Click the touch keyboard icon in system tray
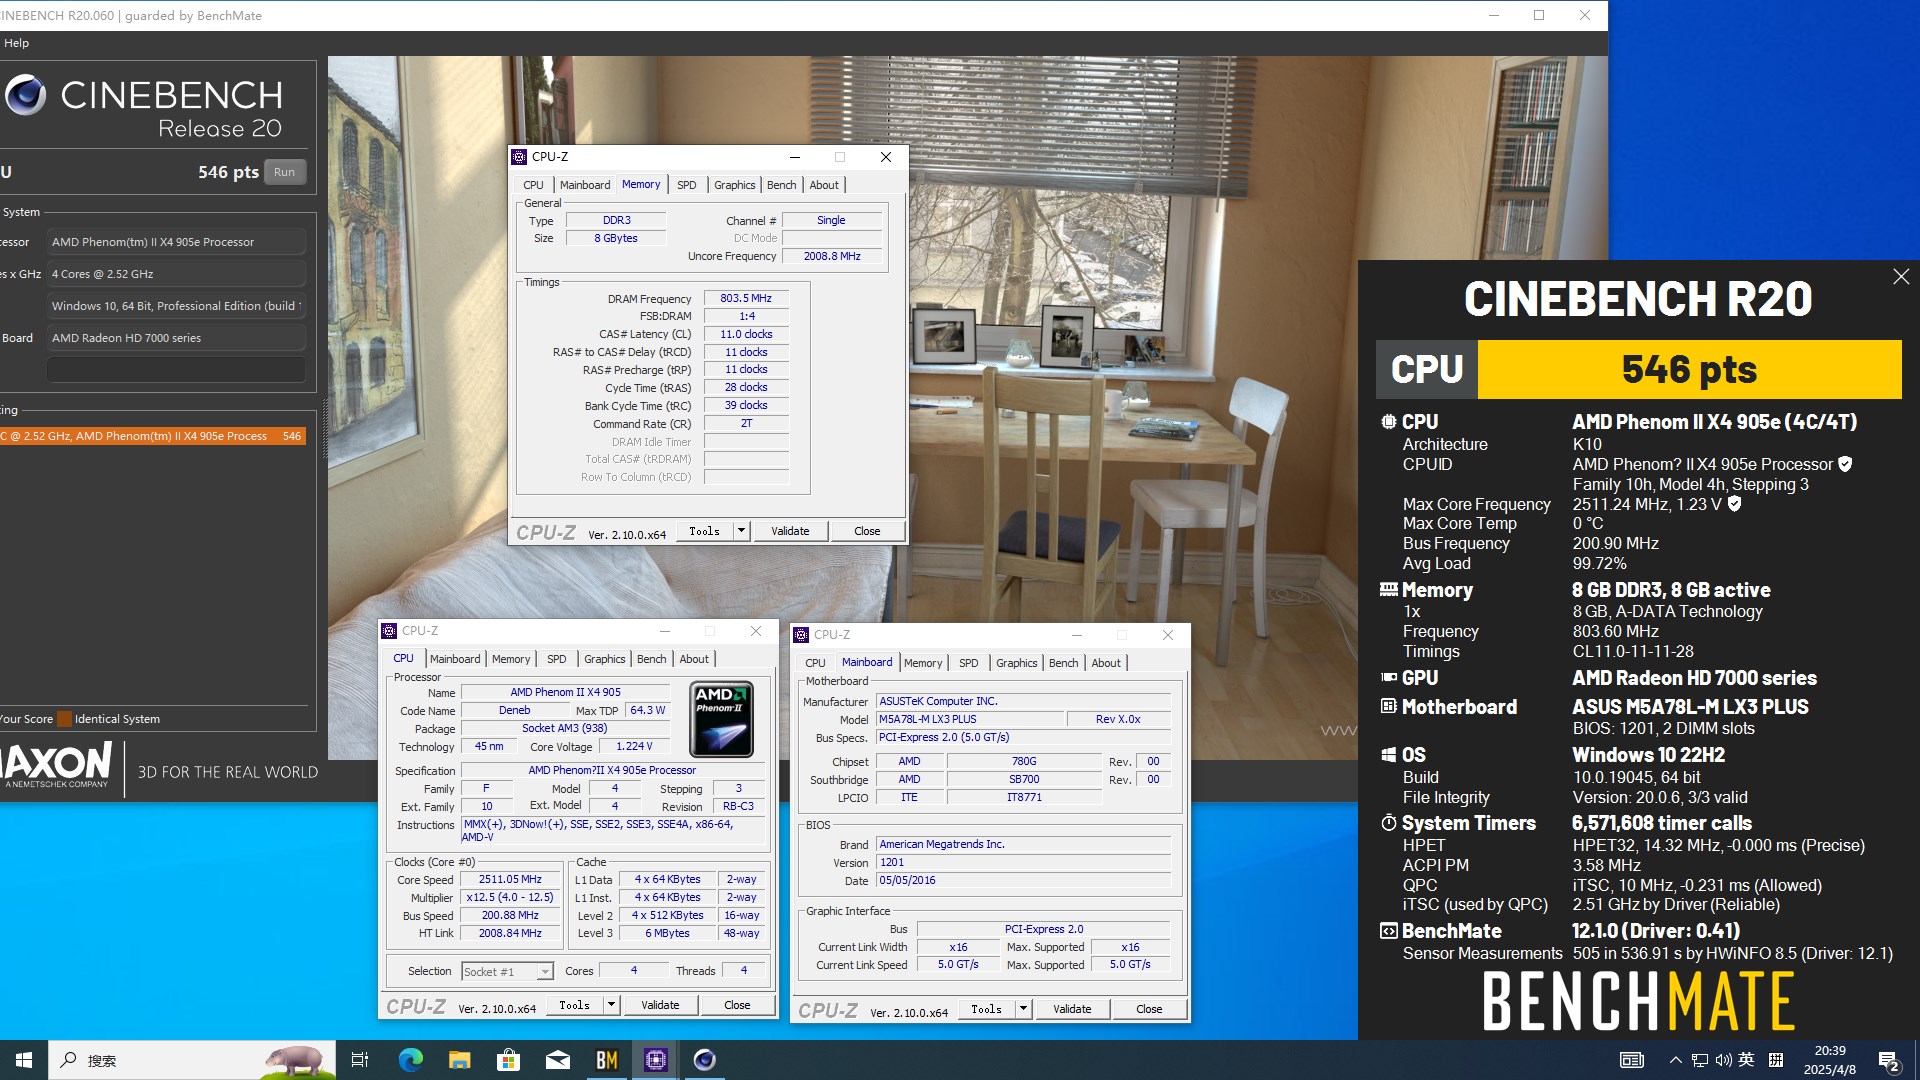The width and height of the screenshot is (1920, 1080). point(1631,1060)
